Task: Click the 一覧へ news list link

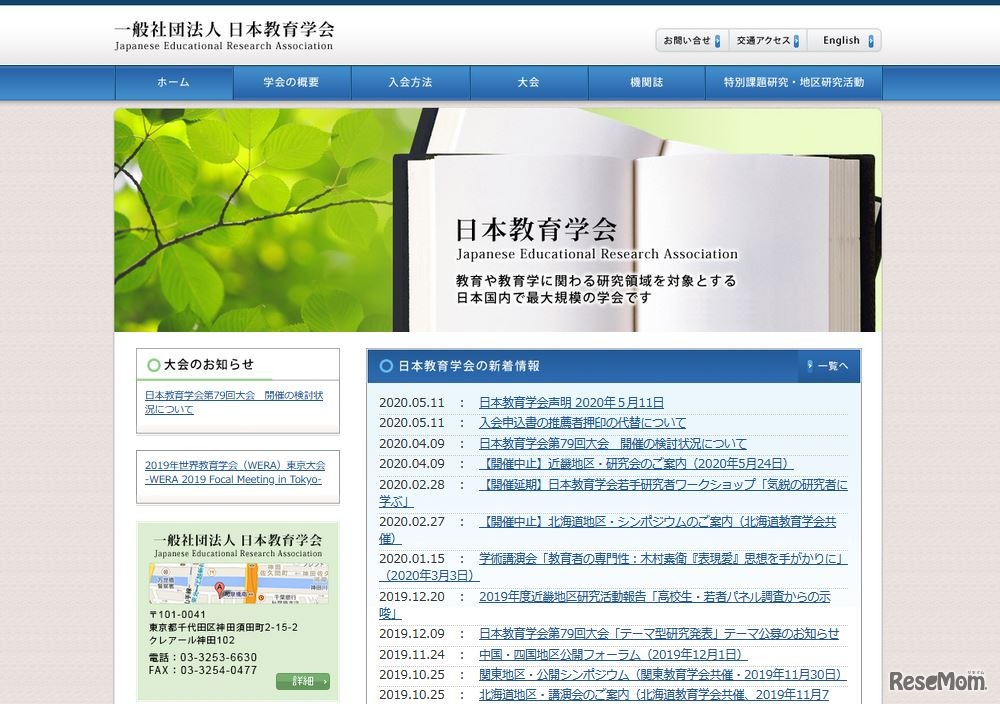Action: click(832, 365)
